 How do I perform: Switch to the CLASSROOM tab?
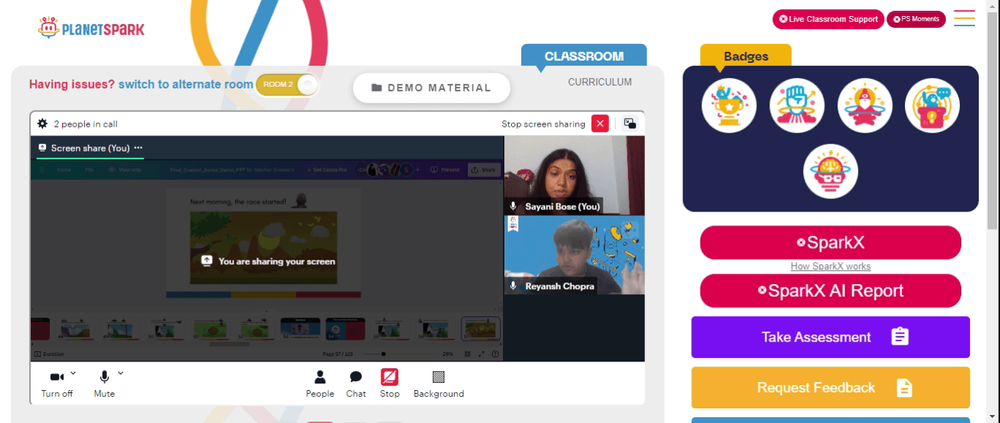tap(584, 56)
